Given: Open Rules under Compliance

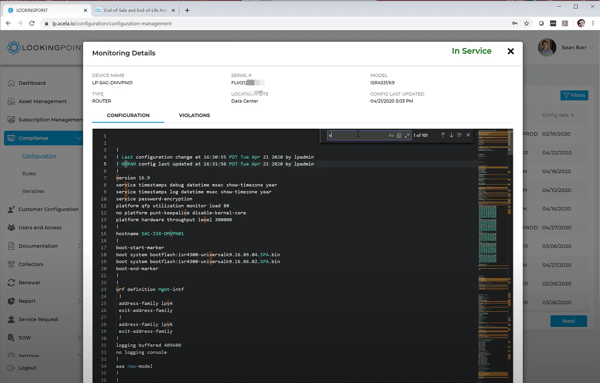Looking at the screenshot, I should point(29,174).
